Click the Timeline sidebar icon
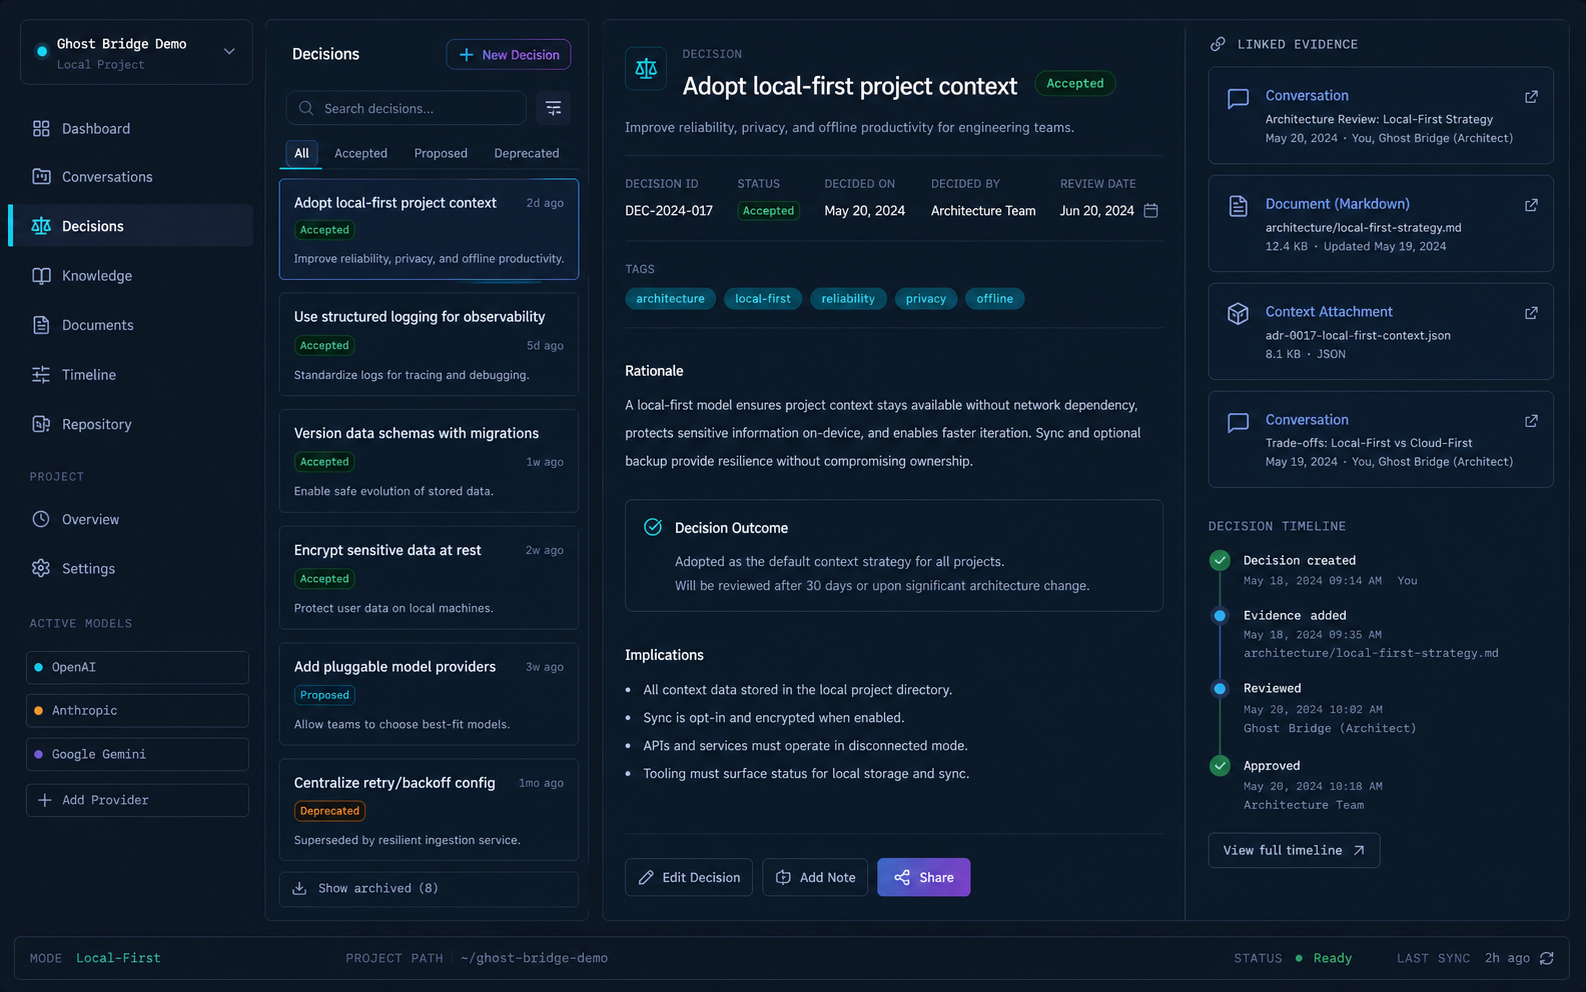Viewport: 1586px width, 992px height. [x=41, y=375]
